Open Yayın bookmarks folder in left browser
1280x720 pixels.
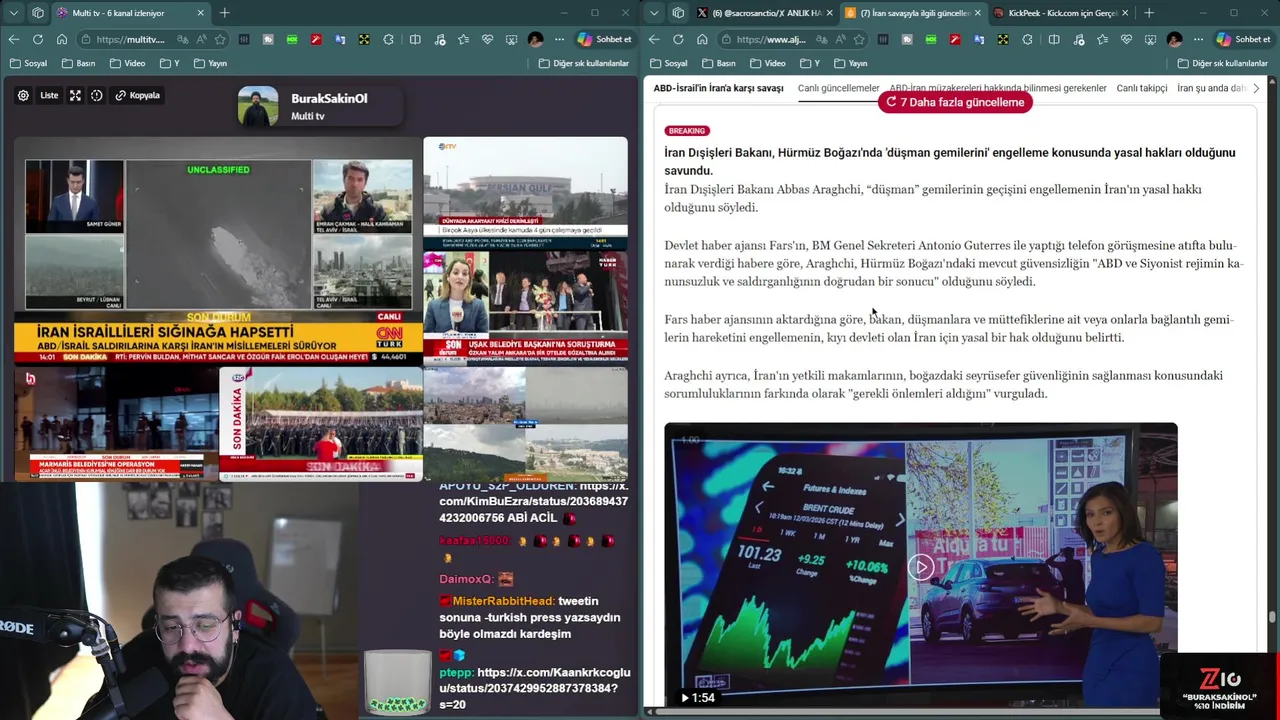click(x=211, y=63)
